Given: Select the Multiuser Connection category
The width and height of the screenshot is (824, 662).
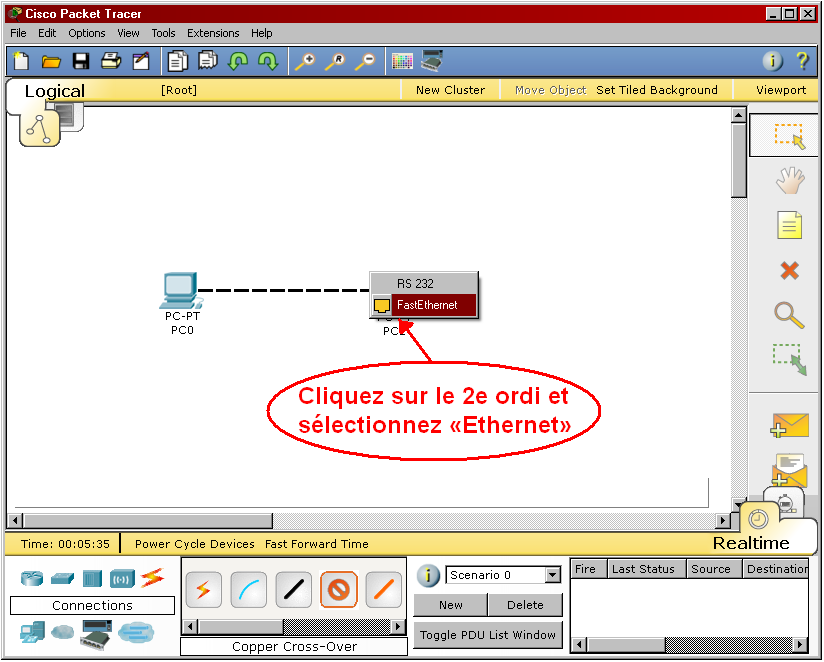Looking at the screenshot, I should pyautogui.click(x=136, y=632).
